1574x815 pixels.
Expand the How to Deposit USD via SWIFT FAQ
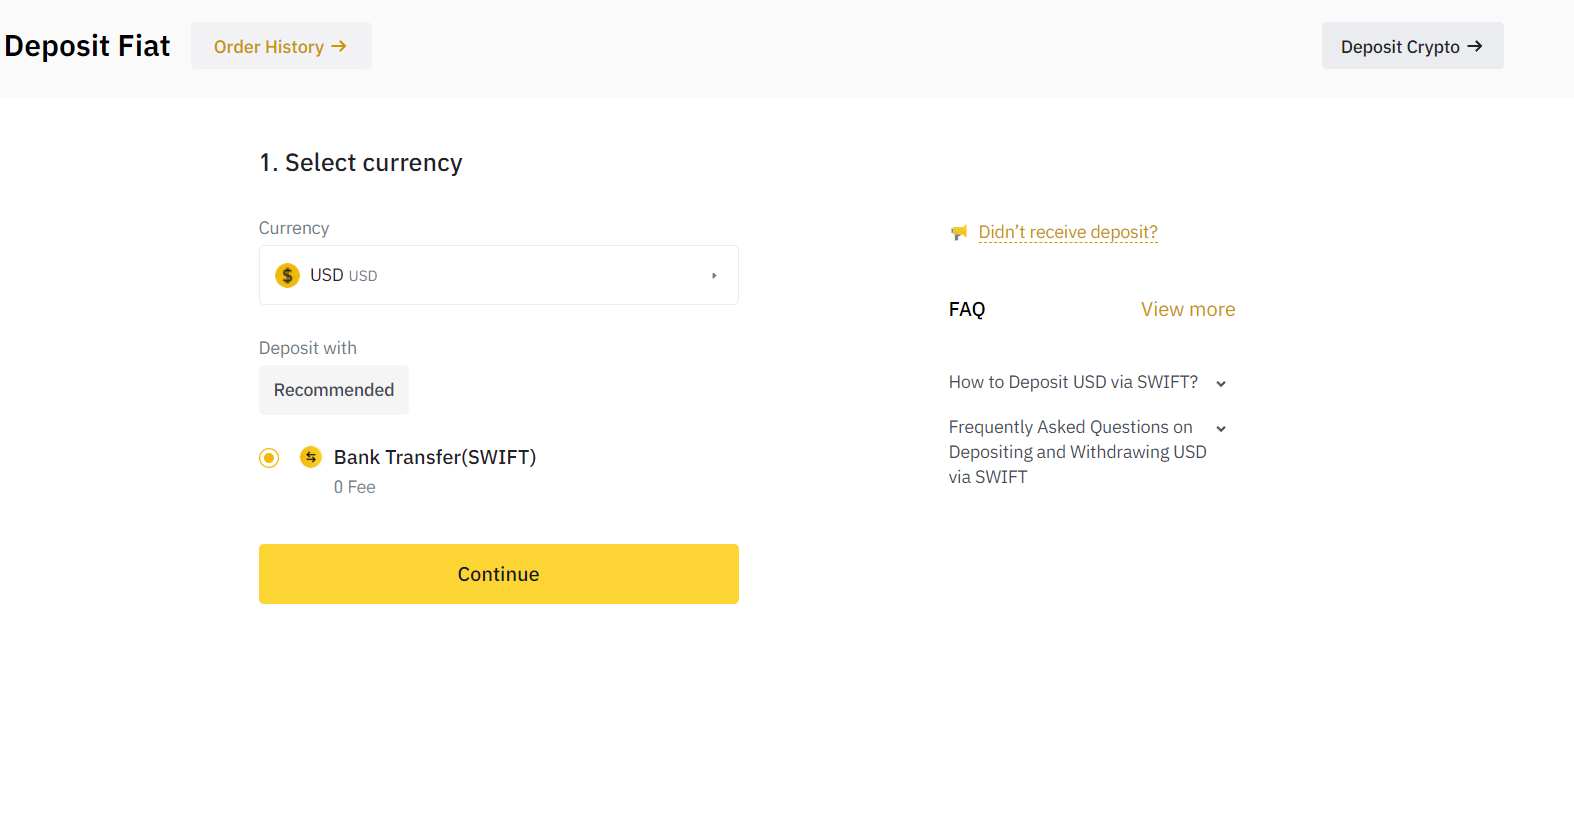coord(1073,381)
